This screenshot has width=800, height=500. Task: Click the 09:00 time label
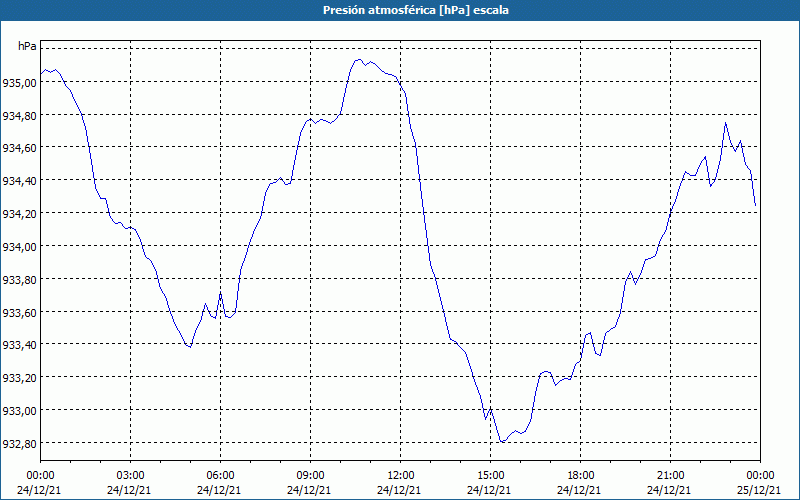(x=310, y=476)
